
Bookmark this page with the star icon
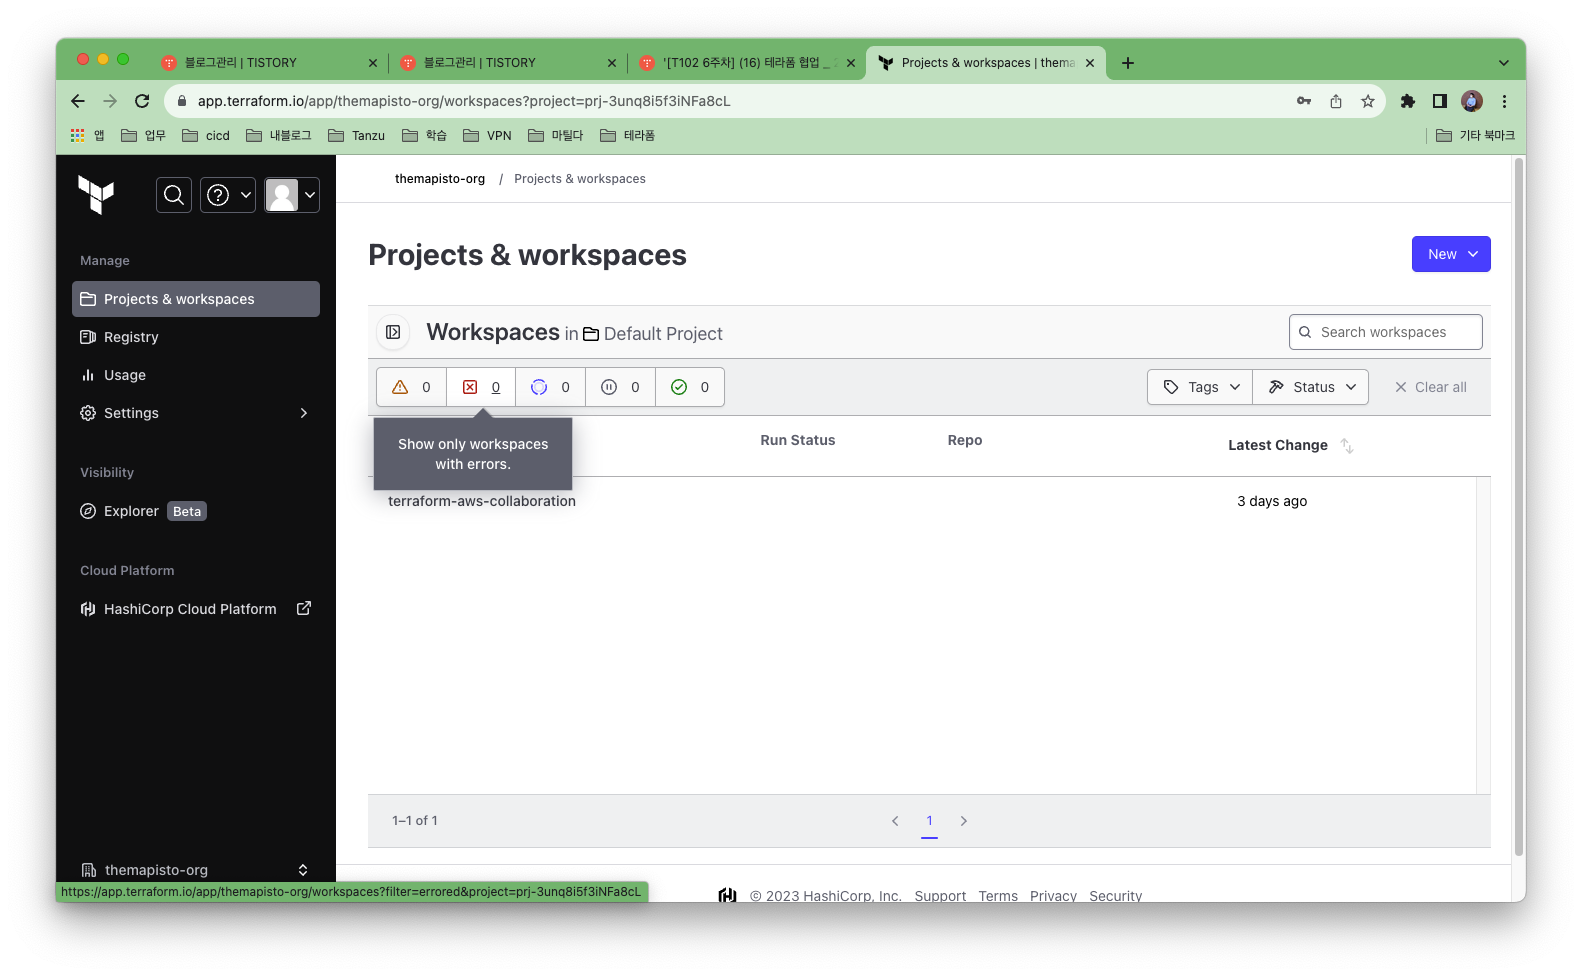1368,101
